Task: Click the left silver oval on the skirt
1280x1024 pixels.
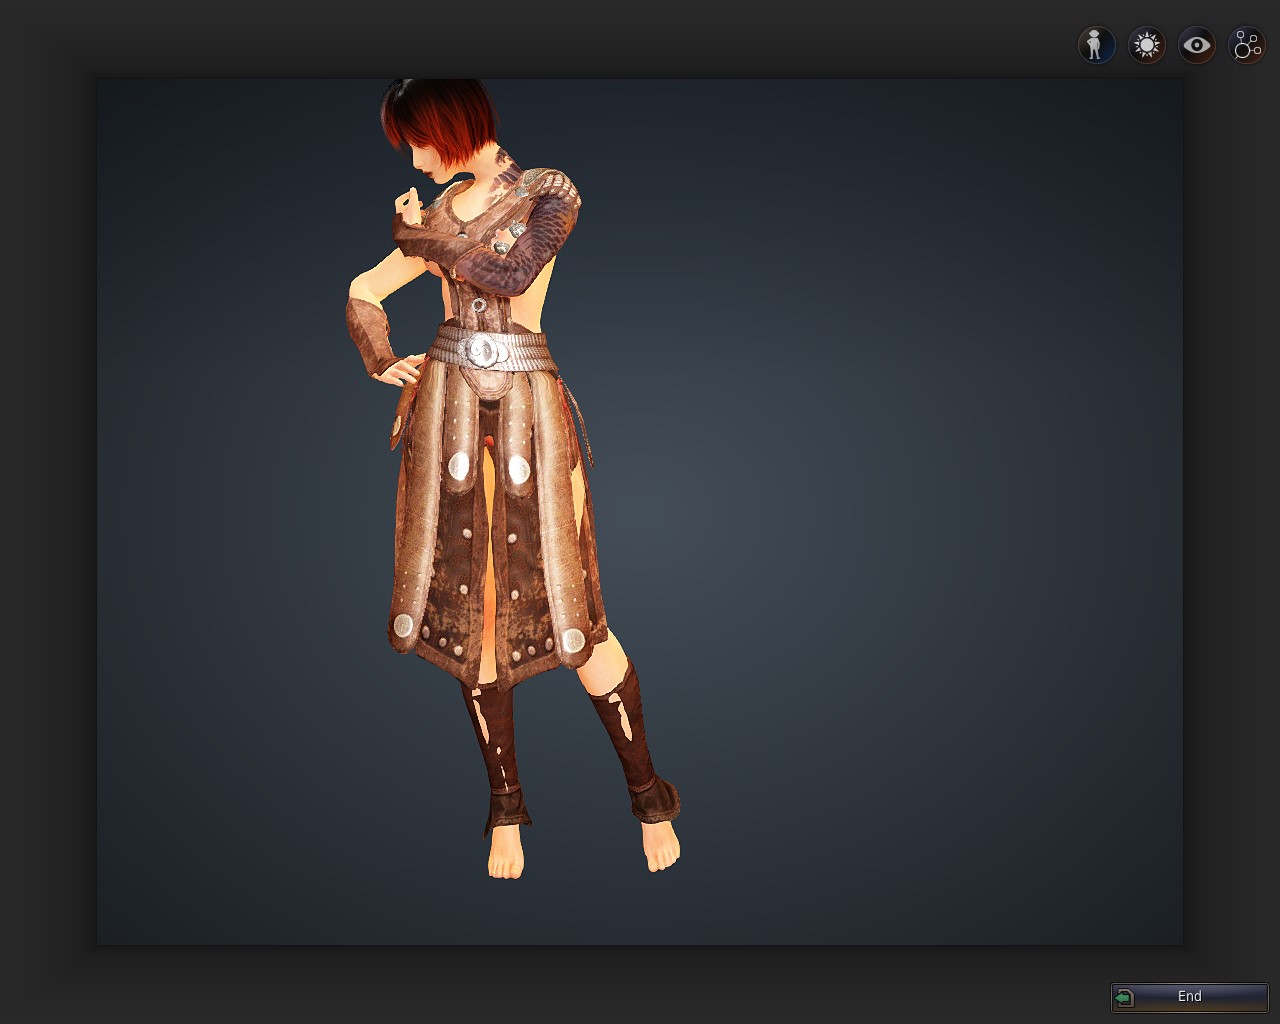Action: point(459,467)
